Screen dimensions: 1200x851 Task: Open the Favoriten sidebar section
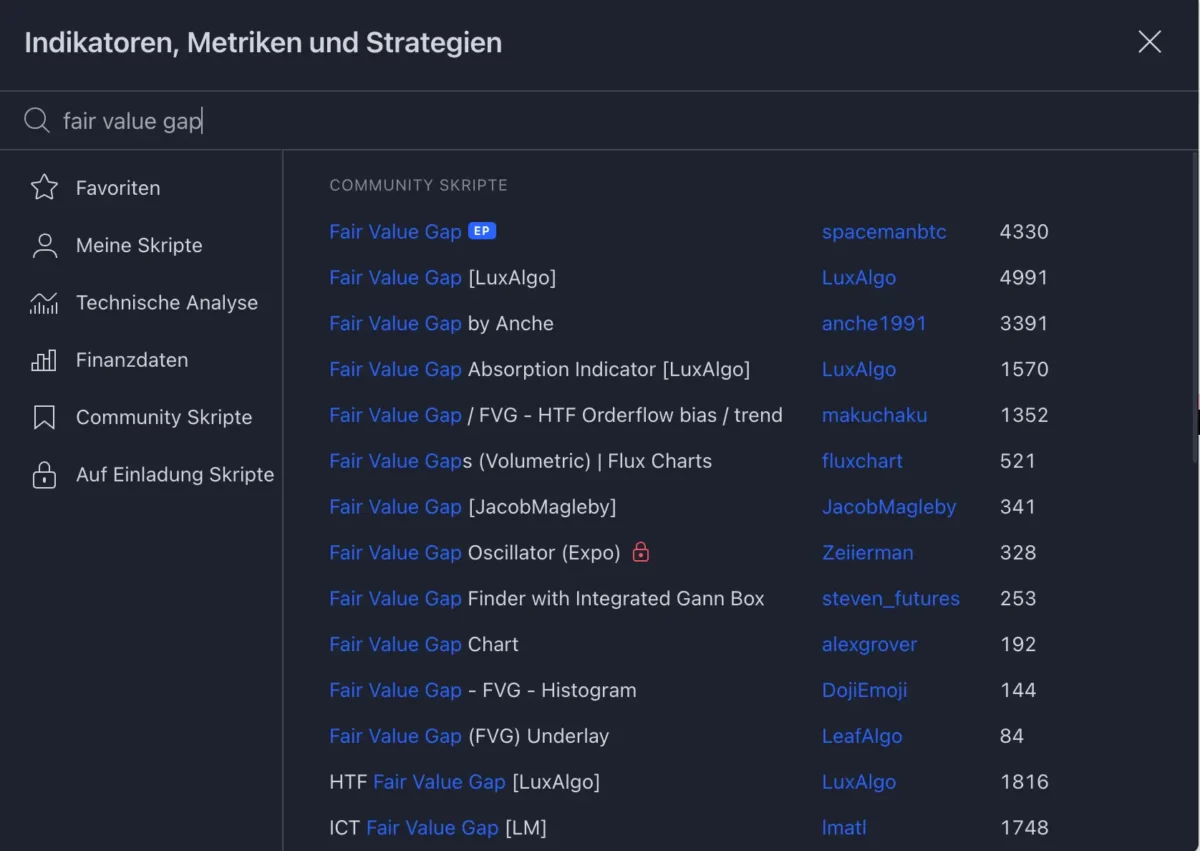pyautogui.click(x=117, y=187)
